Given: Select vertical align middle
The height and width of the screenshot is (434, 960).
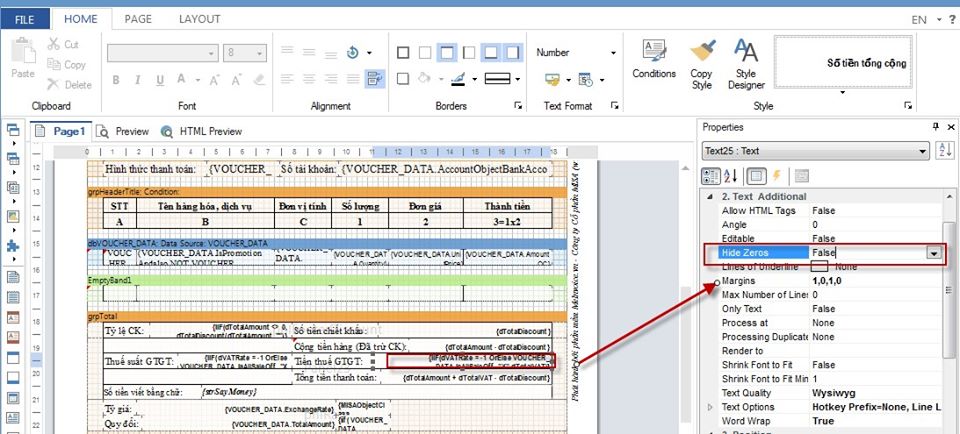Looking at the screenshot, I should (309, 51).
